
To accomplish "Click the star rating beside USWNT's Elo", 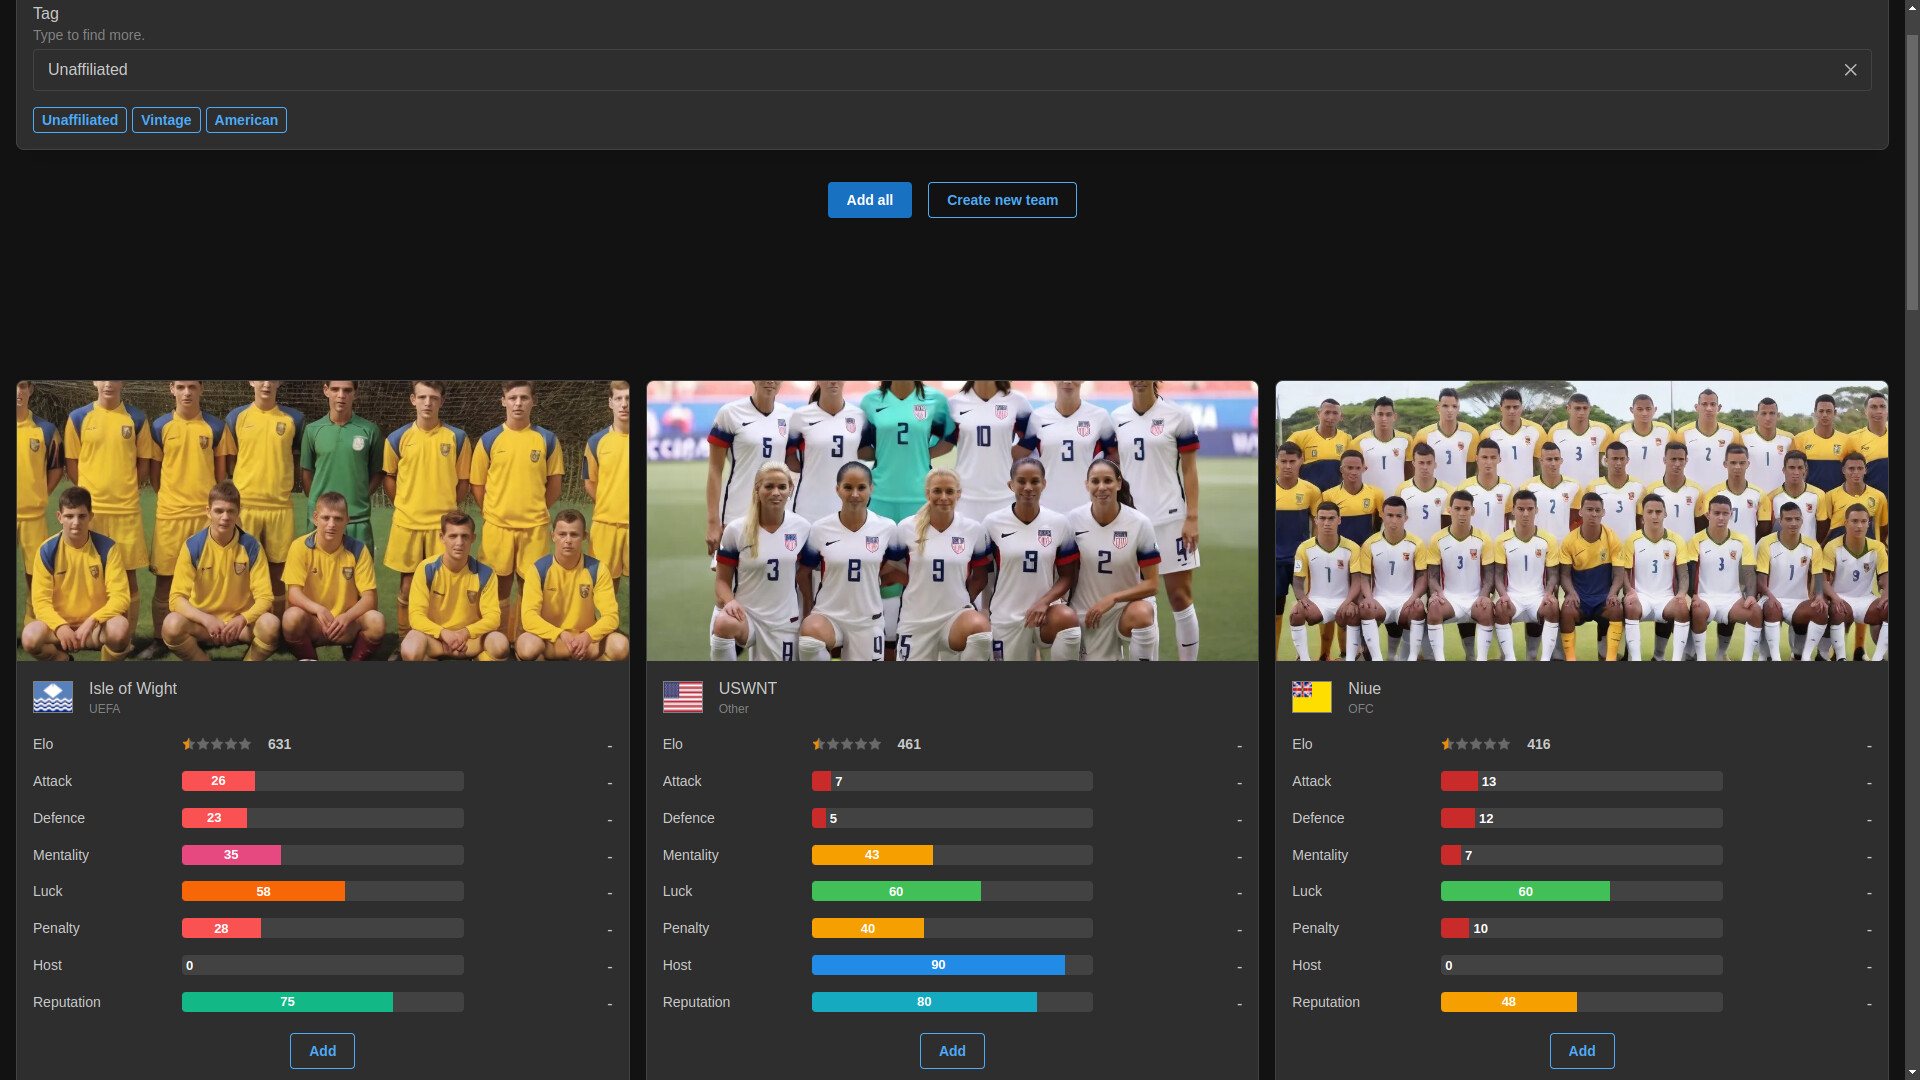I will pyautogui.click(x=845, y=744).
